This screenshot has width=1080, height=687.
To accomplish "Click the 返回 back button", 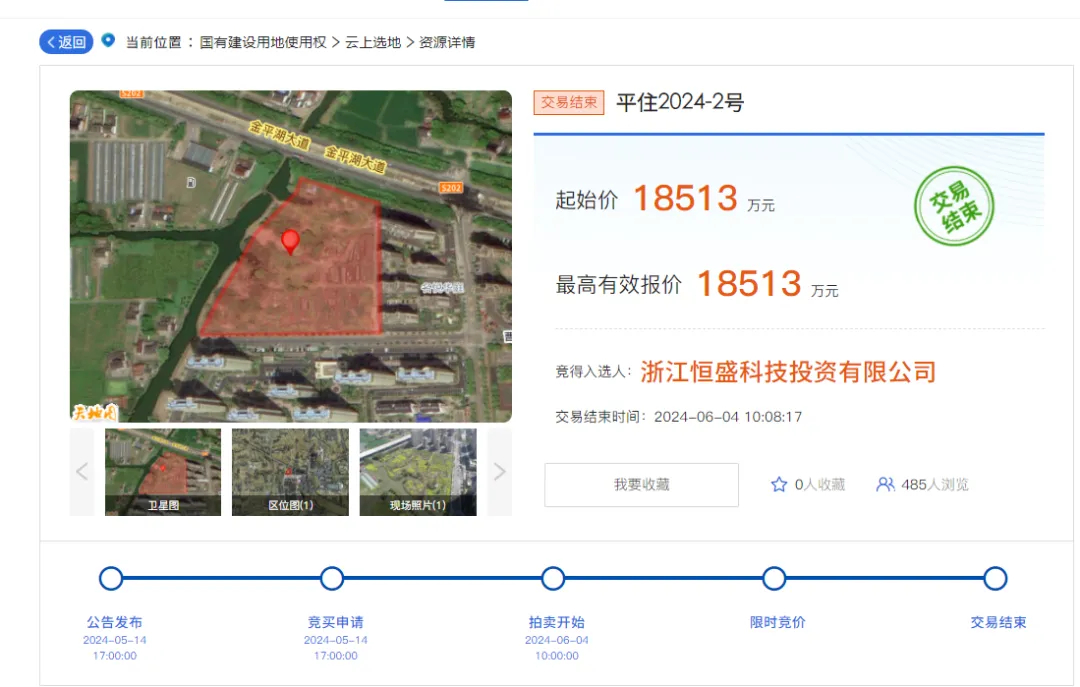I will (66, 42).
